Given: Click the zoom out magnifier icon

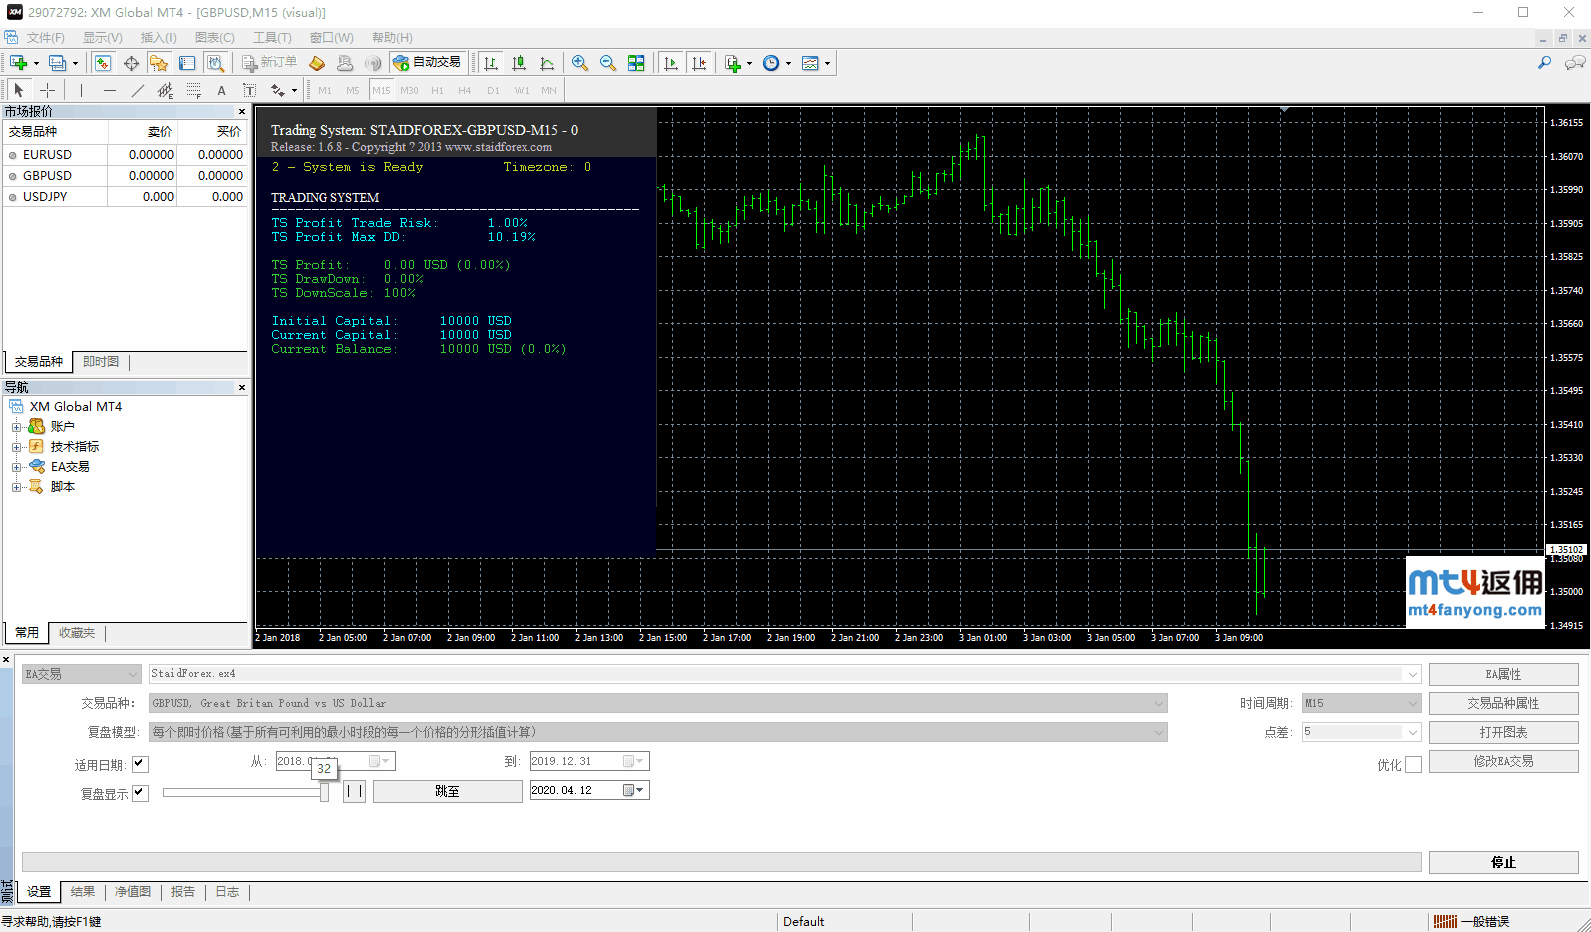Looking at the screenshot, I should pyautogui.click(x=607, y=63).
